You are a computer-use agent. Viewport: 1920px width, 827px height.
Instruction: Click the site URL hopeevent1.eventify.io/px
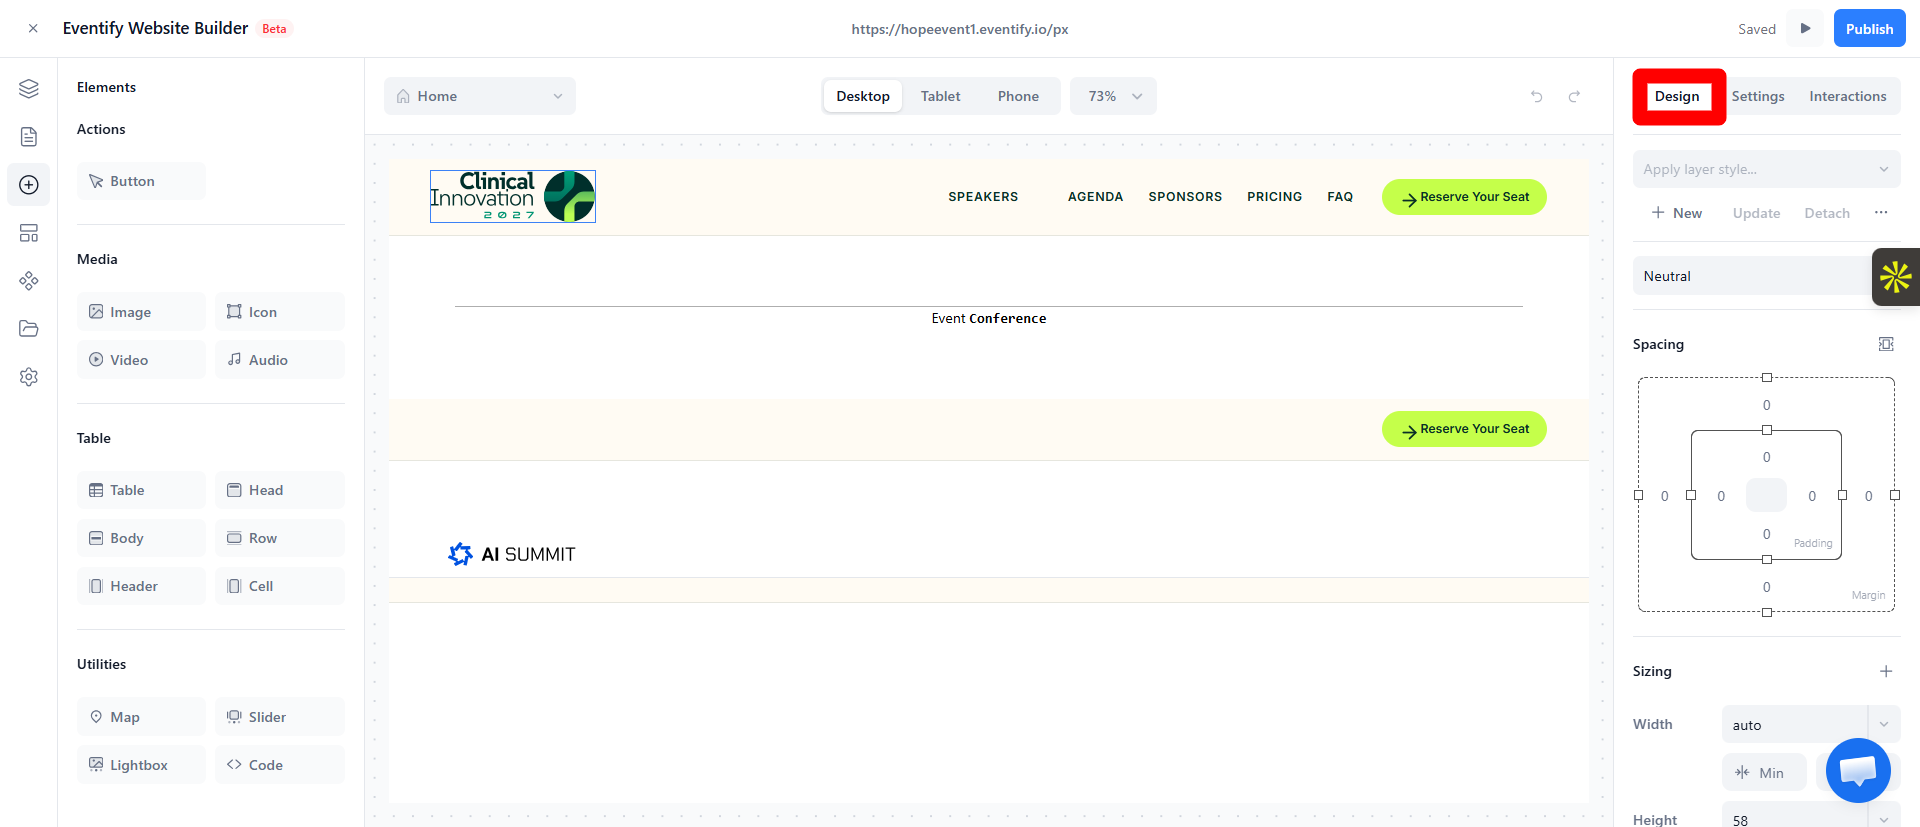(960, 29)
